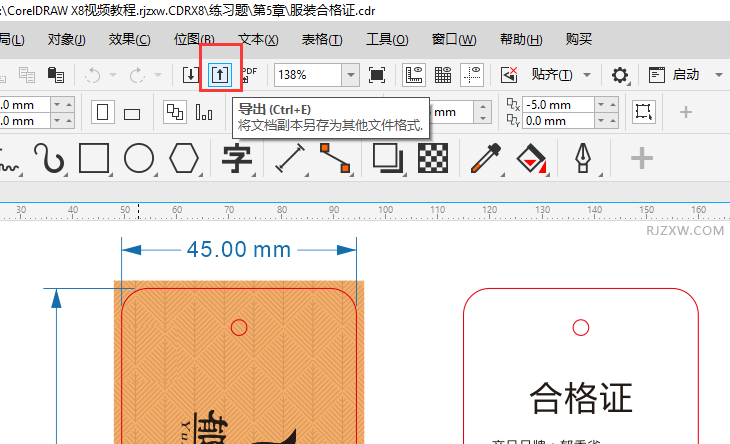
Task: Click the all pages layout icon
Action: tap(175, 112)
